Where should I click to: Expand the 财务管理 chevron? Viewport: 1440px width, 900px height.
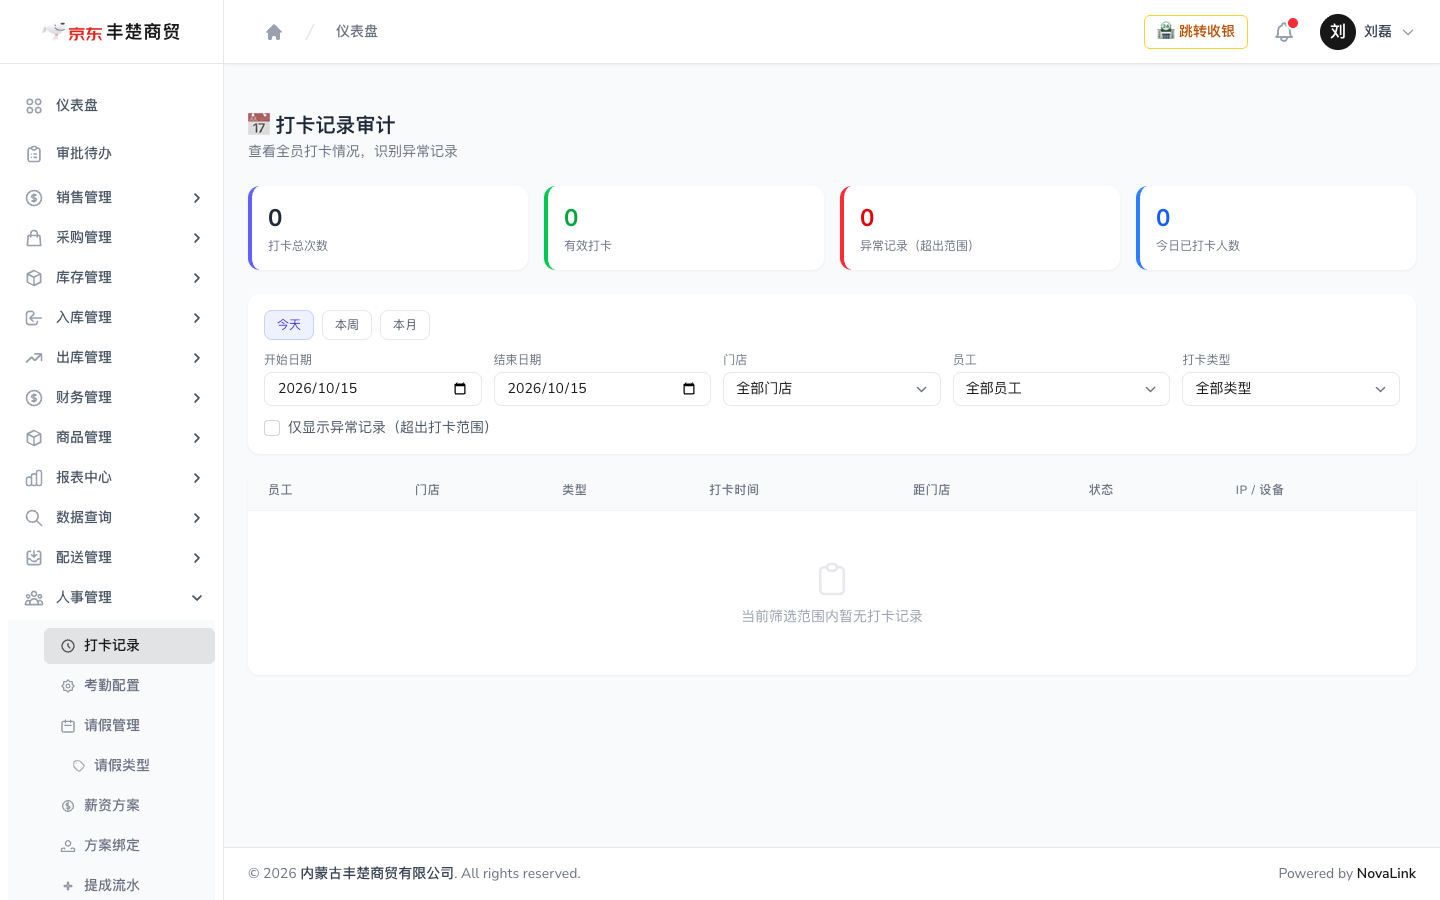(197, 398)
